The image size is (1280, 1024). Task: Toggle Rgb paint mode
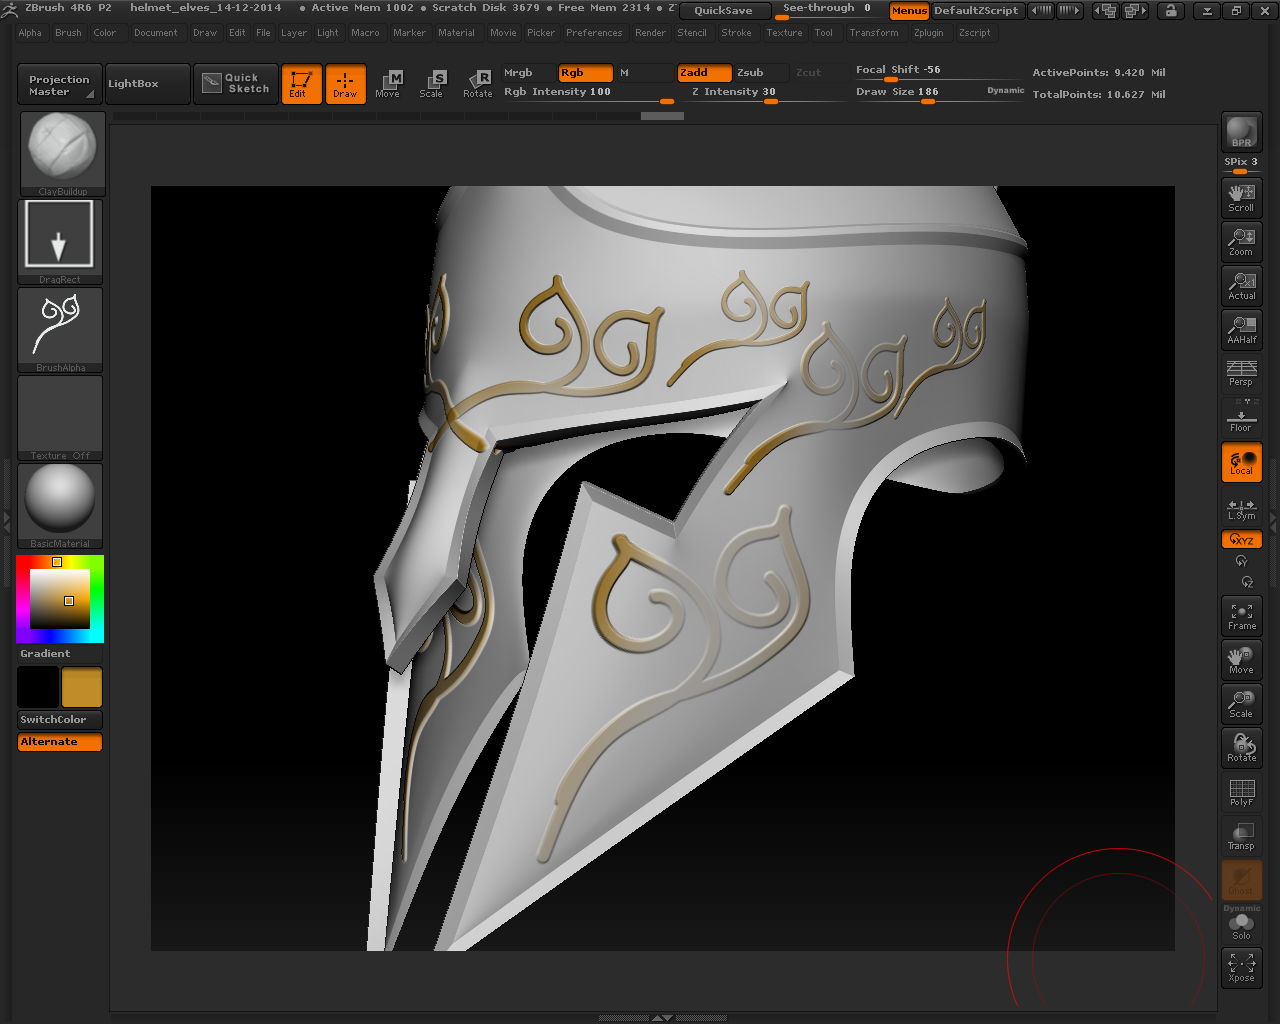pyautogui.click(x=586, y=73)
